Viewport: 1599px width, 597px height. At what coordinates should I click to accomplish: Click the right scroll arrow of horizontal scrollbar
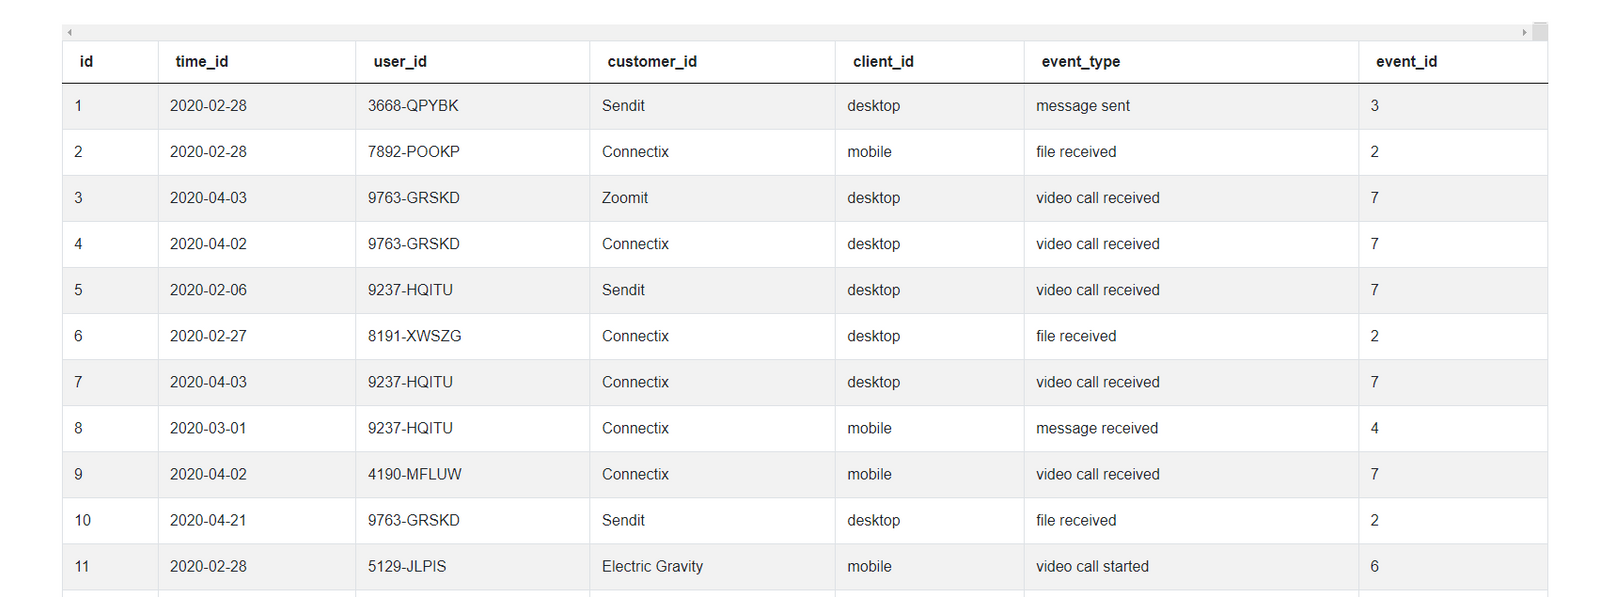click(1524, 33)
